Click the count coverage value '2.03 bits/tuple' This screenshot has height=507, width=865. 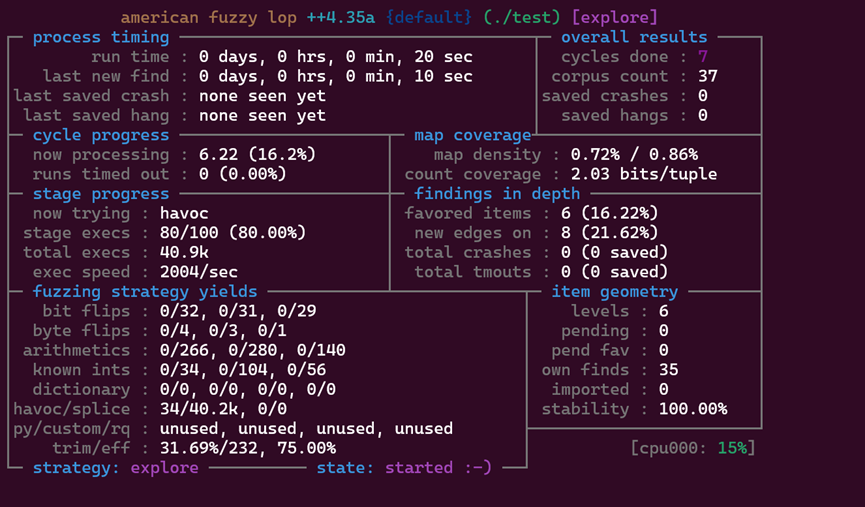point(644,174)
